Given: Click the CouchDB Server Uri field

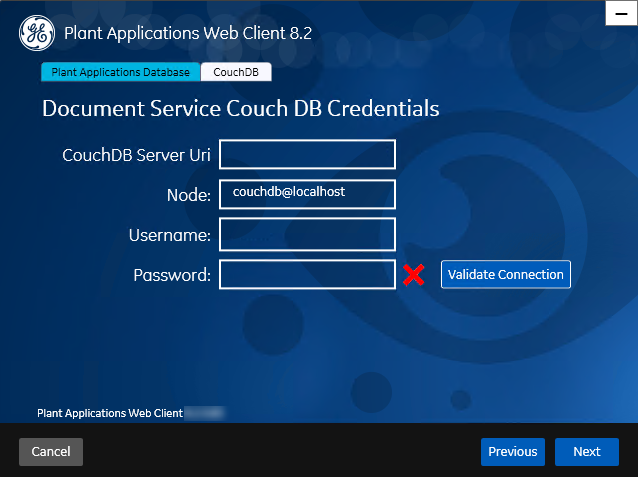Looking at the screenshot, I should 307,154.
